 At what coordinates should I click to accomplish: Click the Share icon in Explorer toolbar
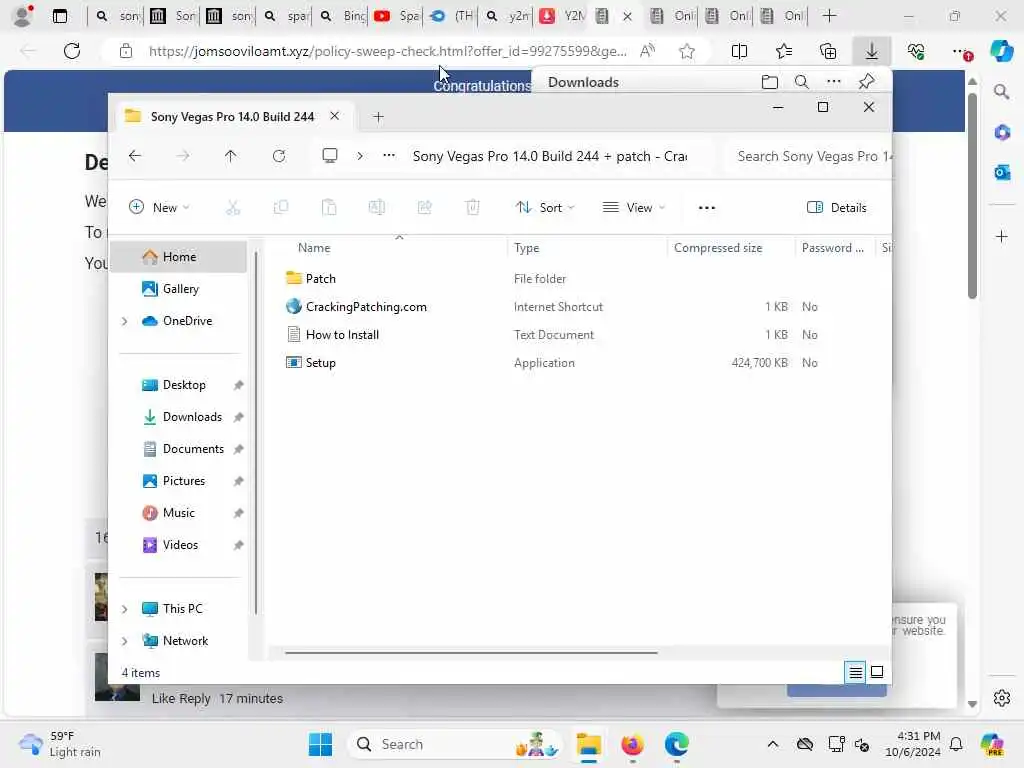(424, 208)
